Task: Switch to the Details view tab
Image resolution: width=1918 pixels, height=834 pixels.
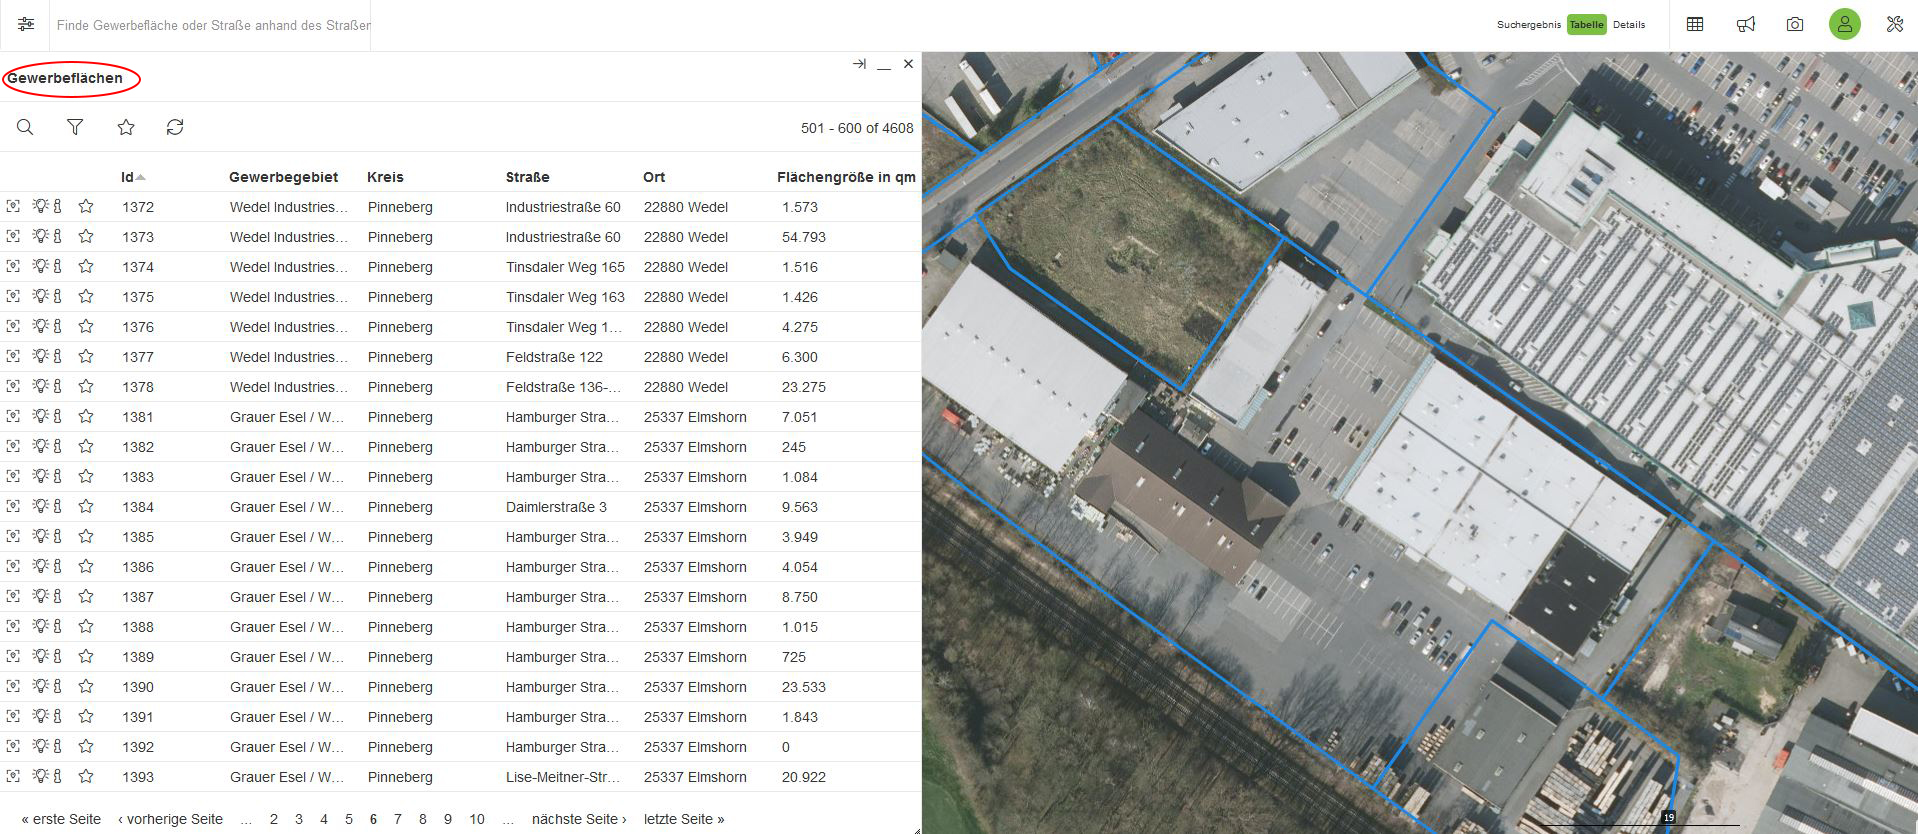Action: [1629, 25]
